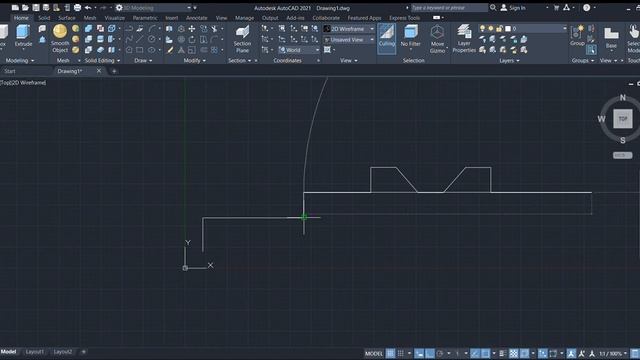Switch to the Mesh ribbon tab

point(90,18)
